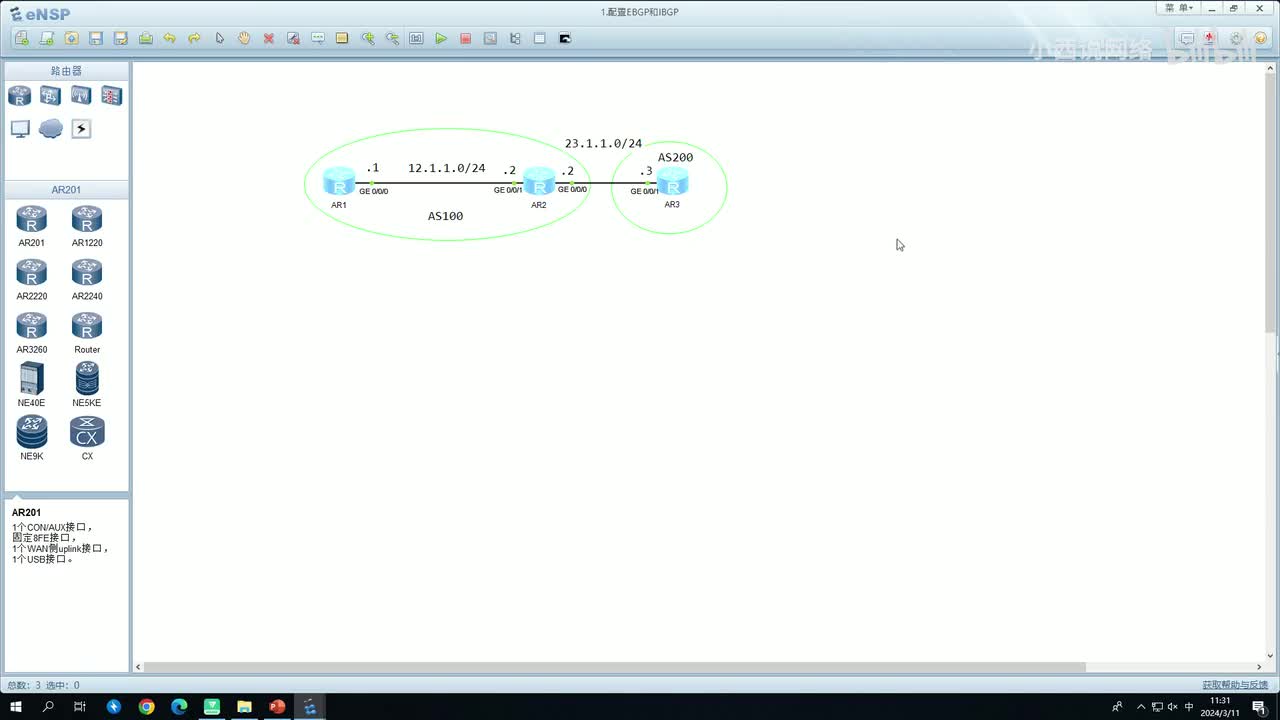Select the WLAN device category
1280x720 pixels.
tap(81, 96)
